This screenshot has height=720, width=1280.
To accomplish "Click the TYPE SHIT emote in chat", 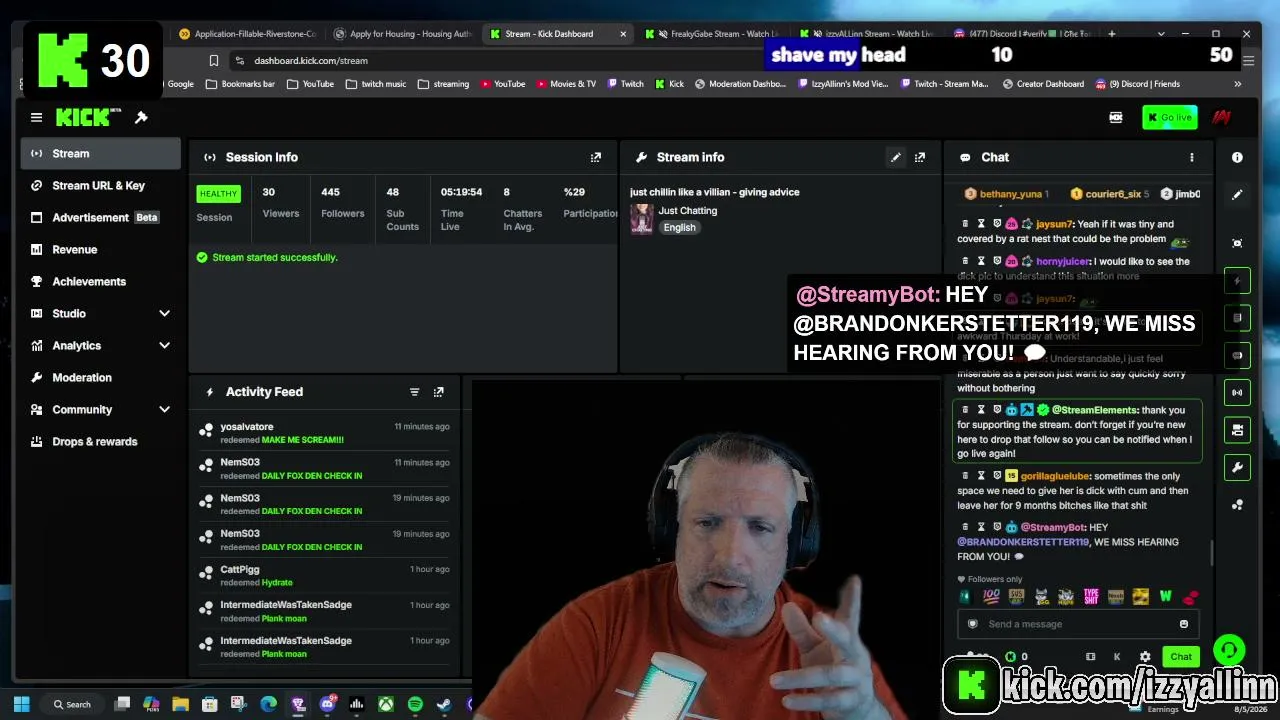I will [1091, 597].
